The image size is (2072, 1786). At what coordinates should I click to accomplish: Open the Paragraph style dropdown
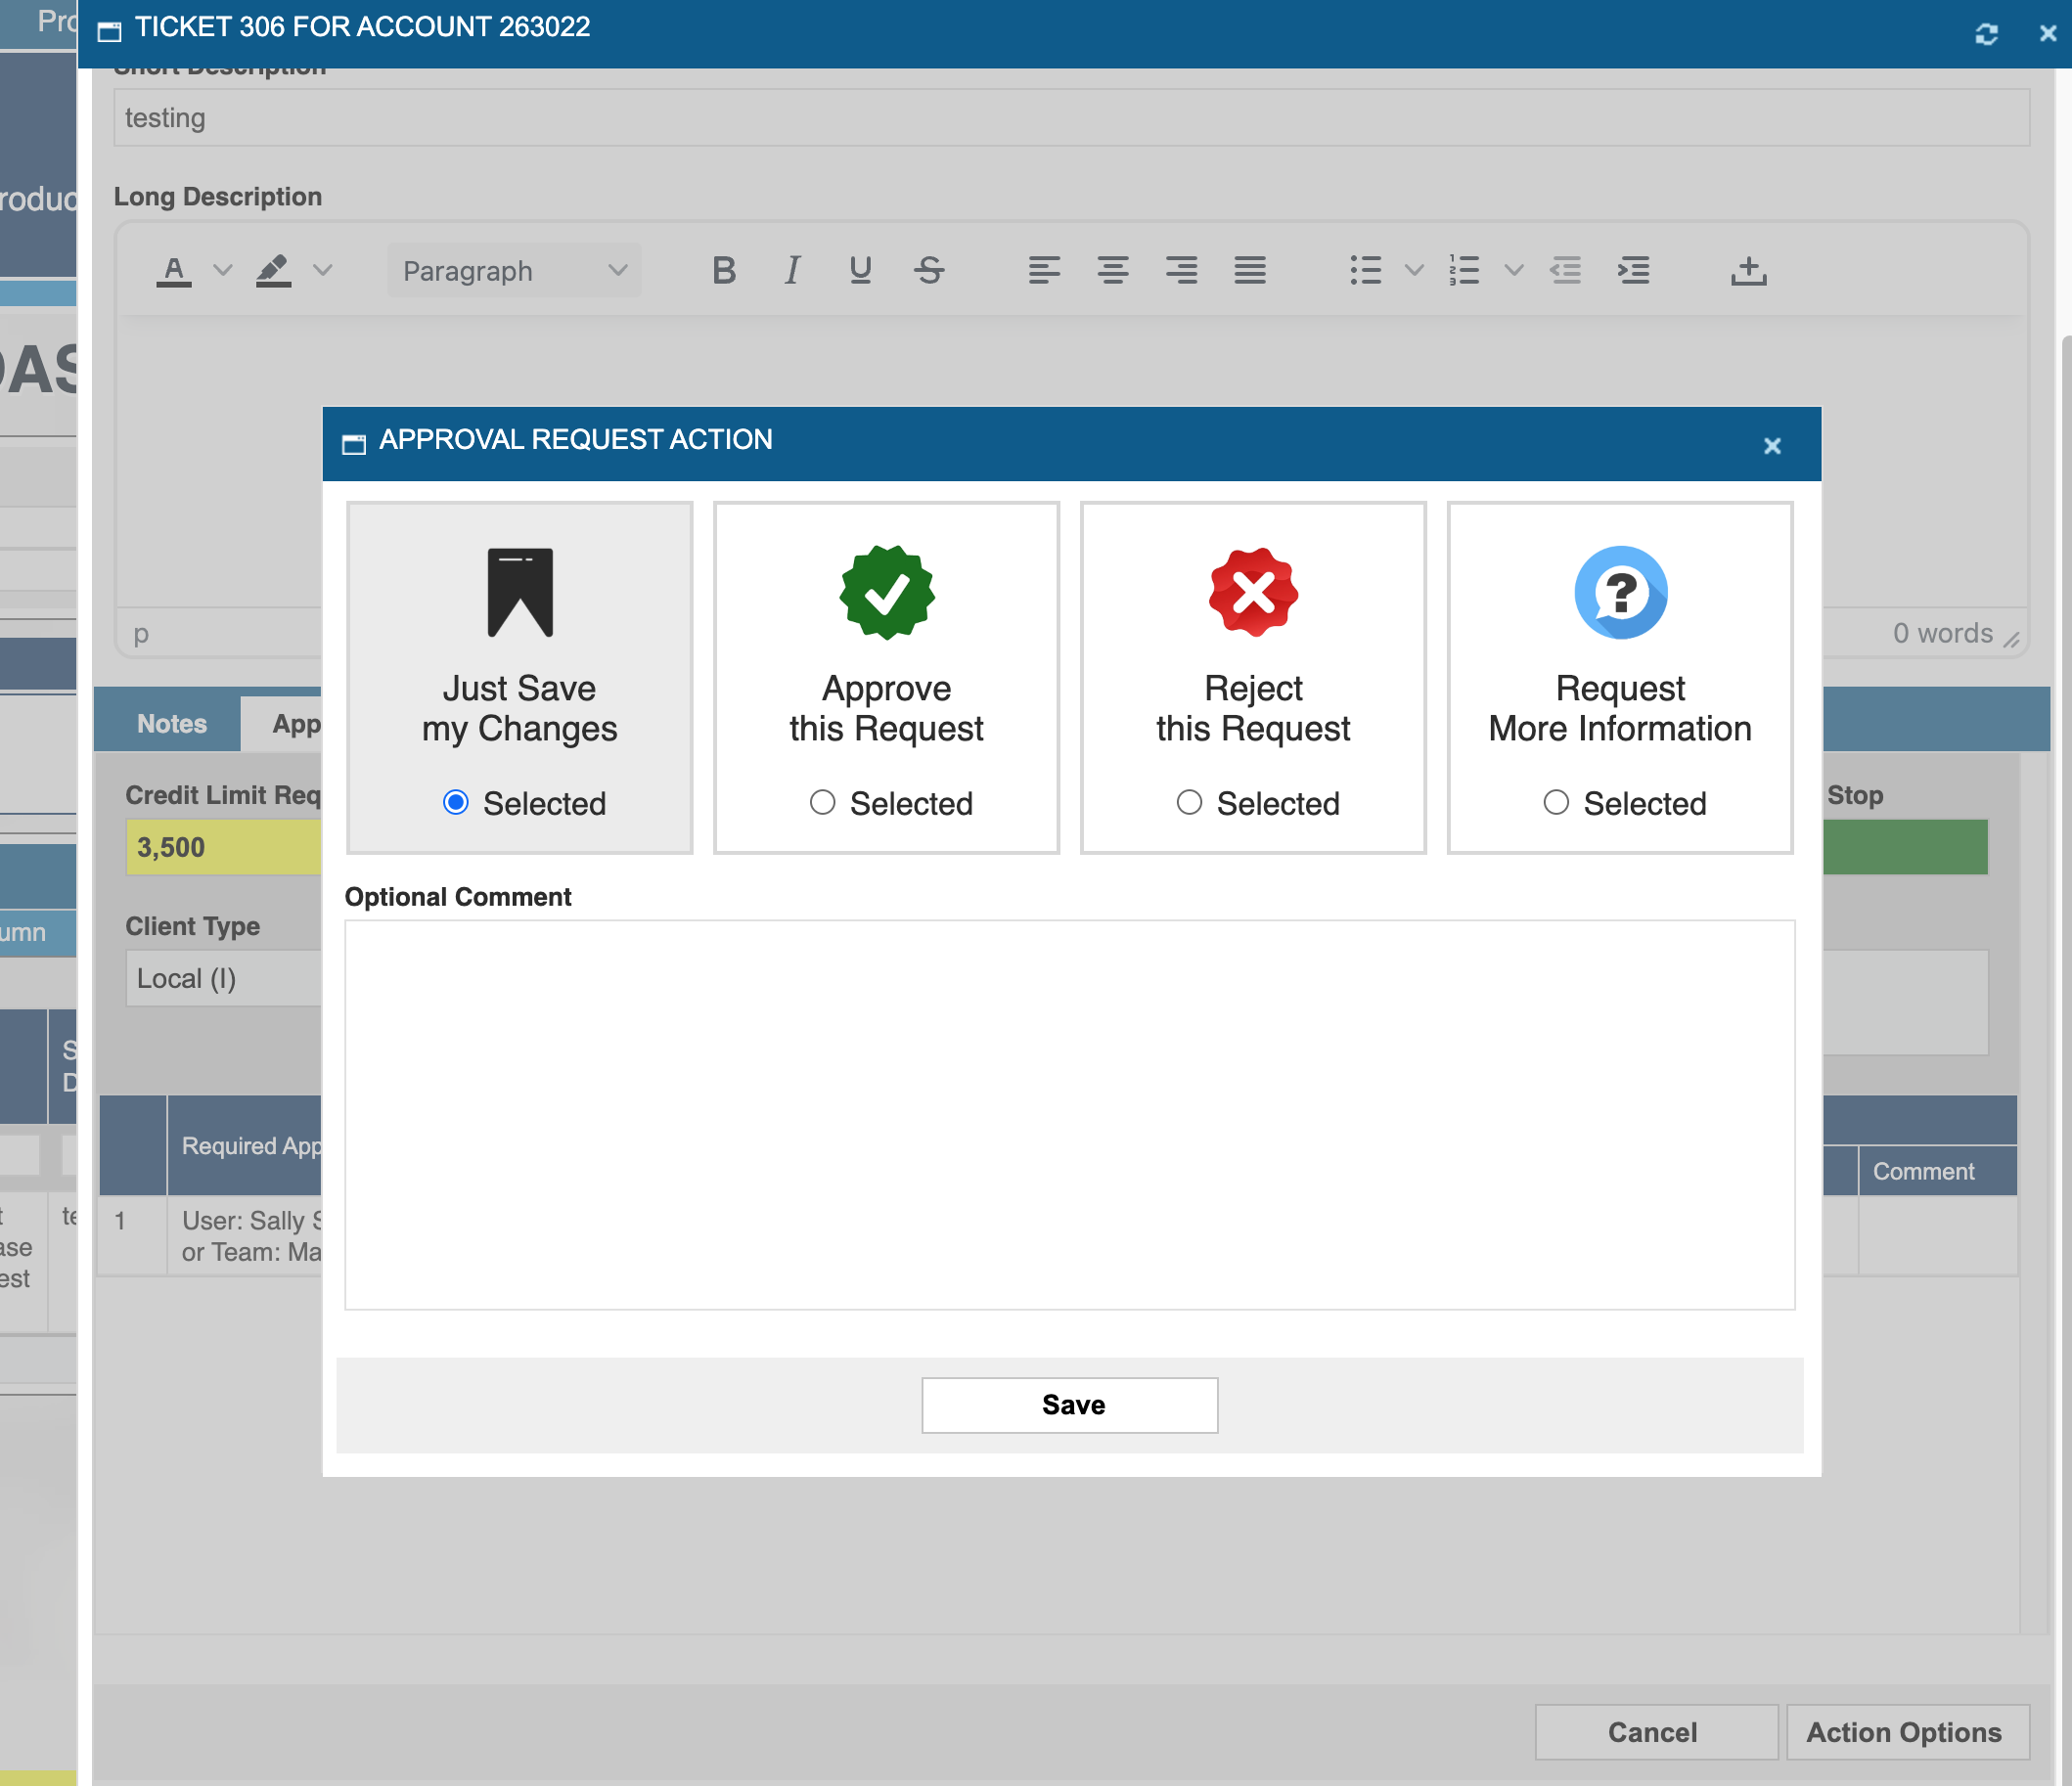(514, 270)
